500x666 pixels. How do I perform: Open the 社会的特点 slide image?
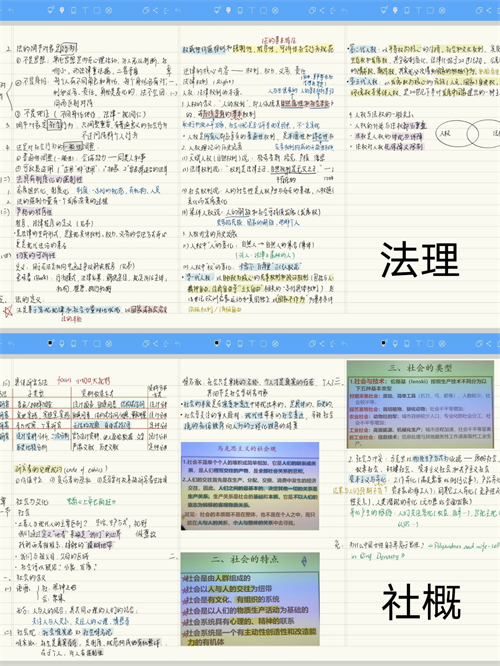(250, 599)
